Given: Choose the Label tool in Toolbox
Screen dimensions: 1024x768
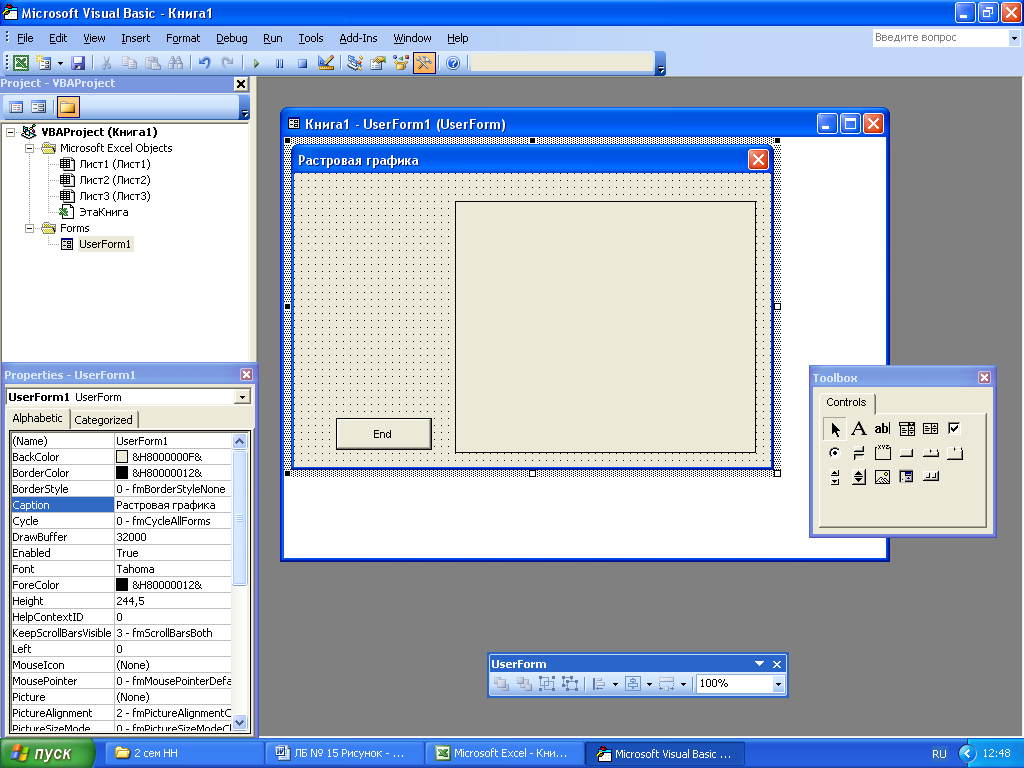Looking at the screenshot, I should point(859,428).
